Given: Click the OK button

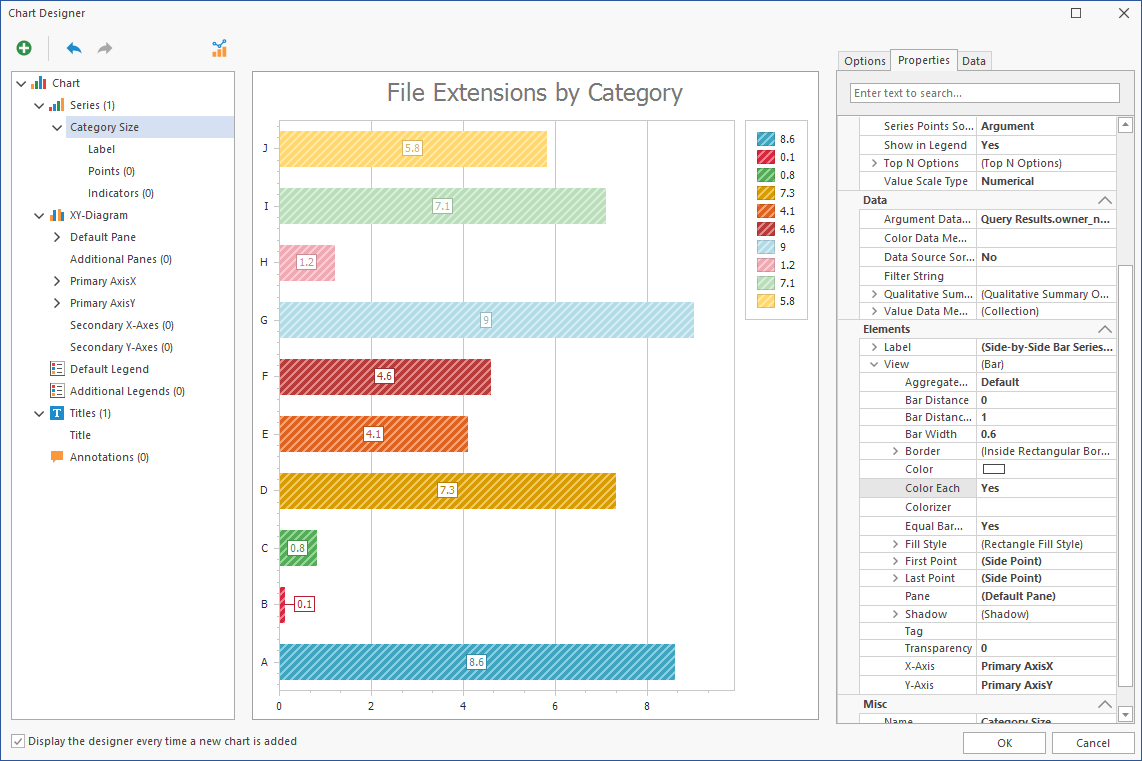Looking at the screenshot, I should tap(1004, 743).
